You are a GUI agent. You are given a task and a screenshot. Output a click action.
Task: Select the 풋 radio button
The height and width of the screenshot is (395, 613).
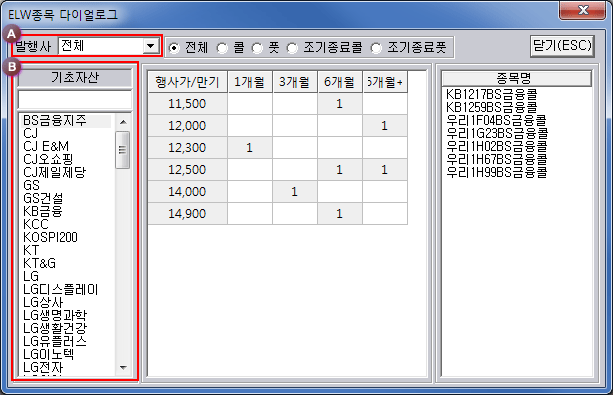257,48
